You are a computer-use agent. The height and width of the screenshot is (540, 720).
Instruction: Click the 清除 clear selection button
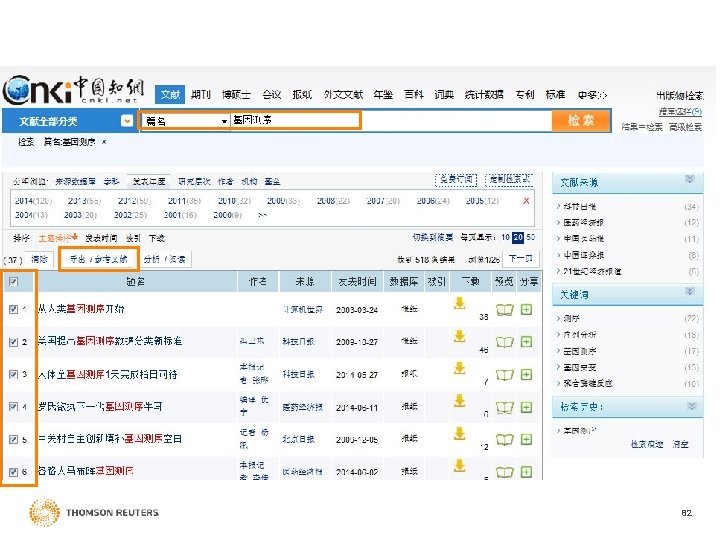click(x=39, y=259)
